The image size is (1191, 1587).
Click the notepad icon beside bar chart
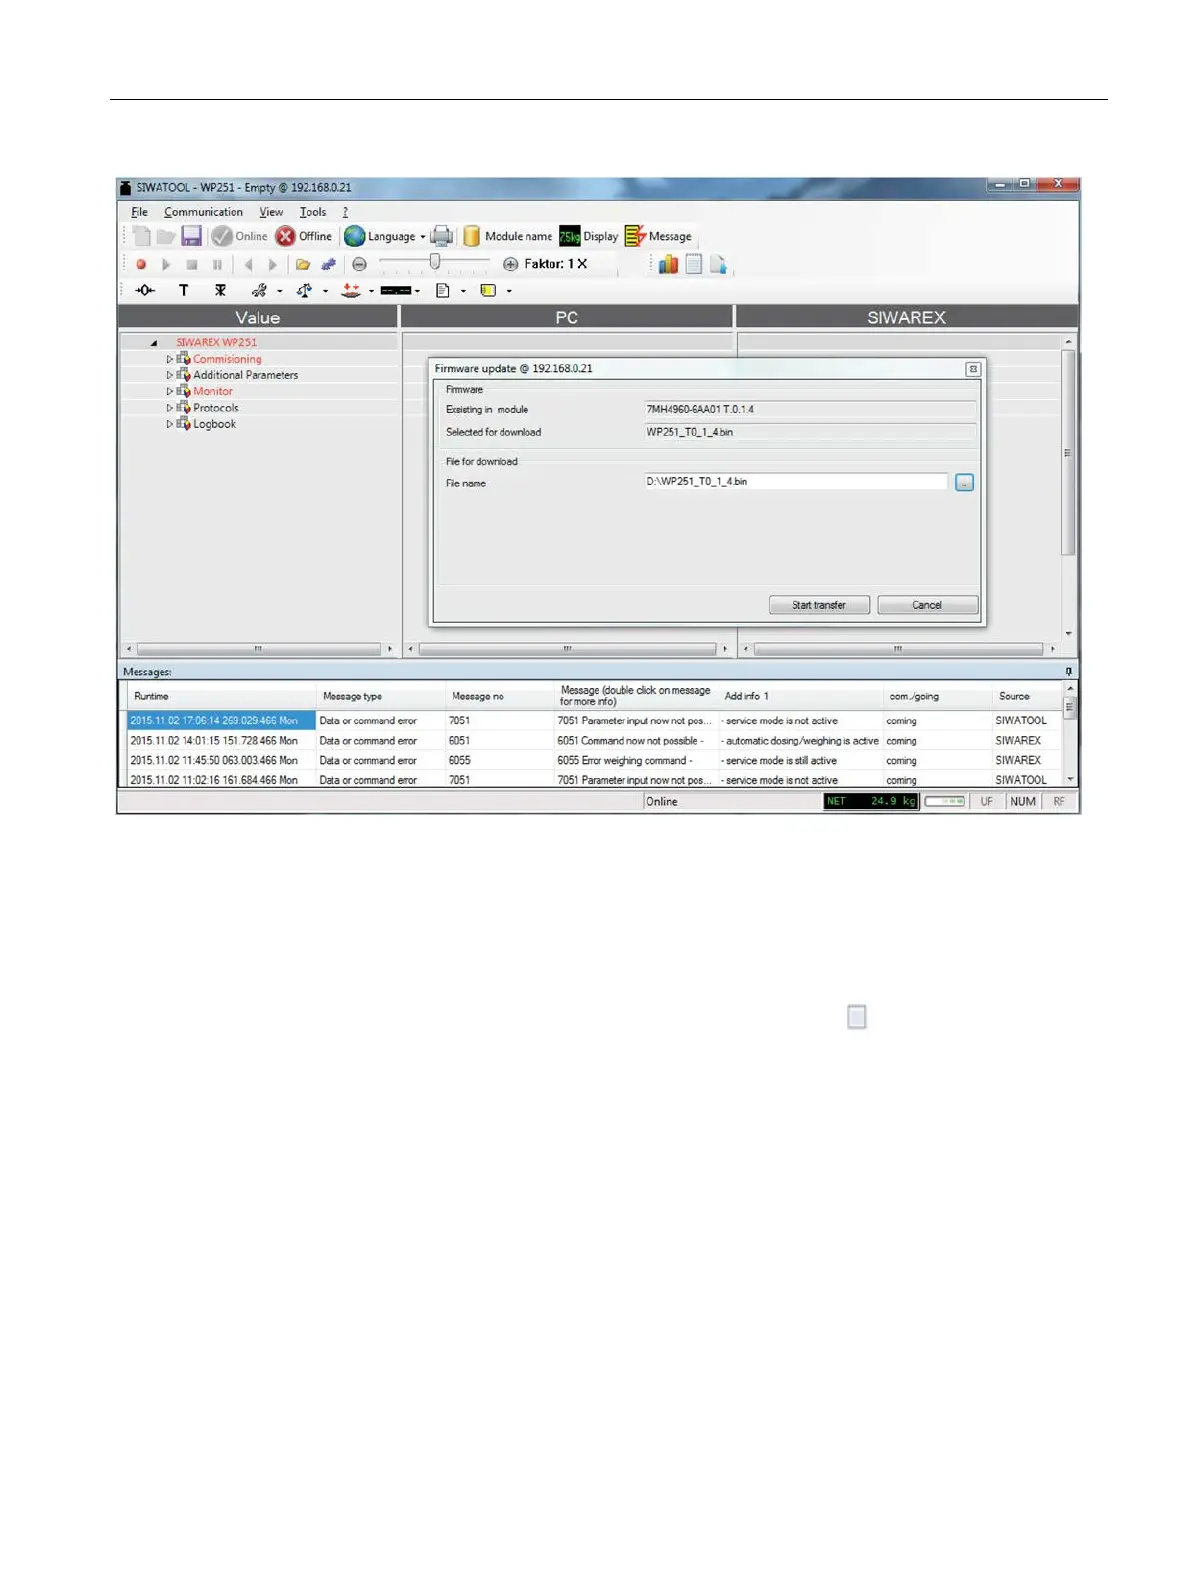click(693, 264)
